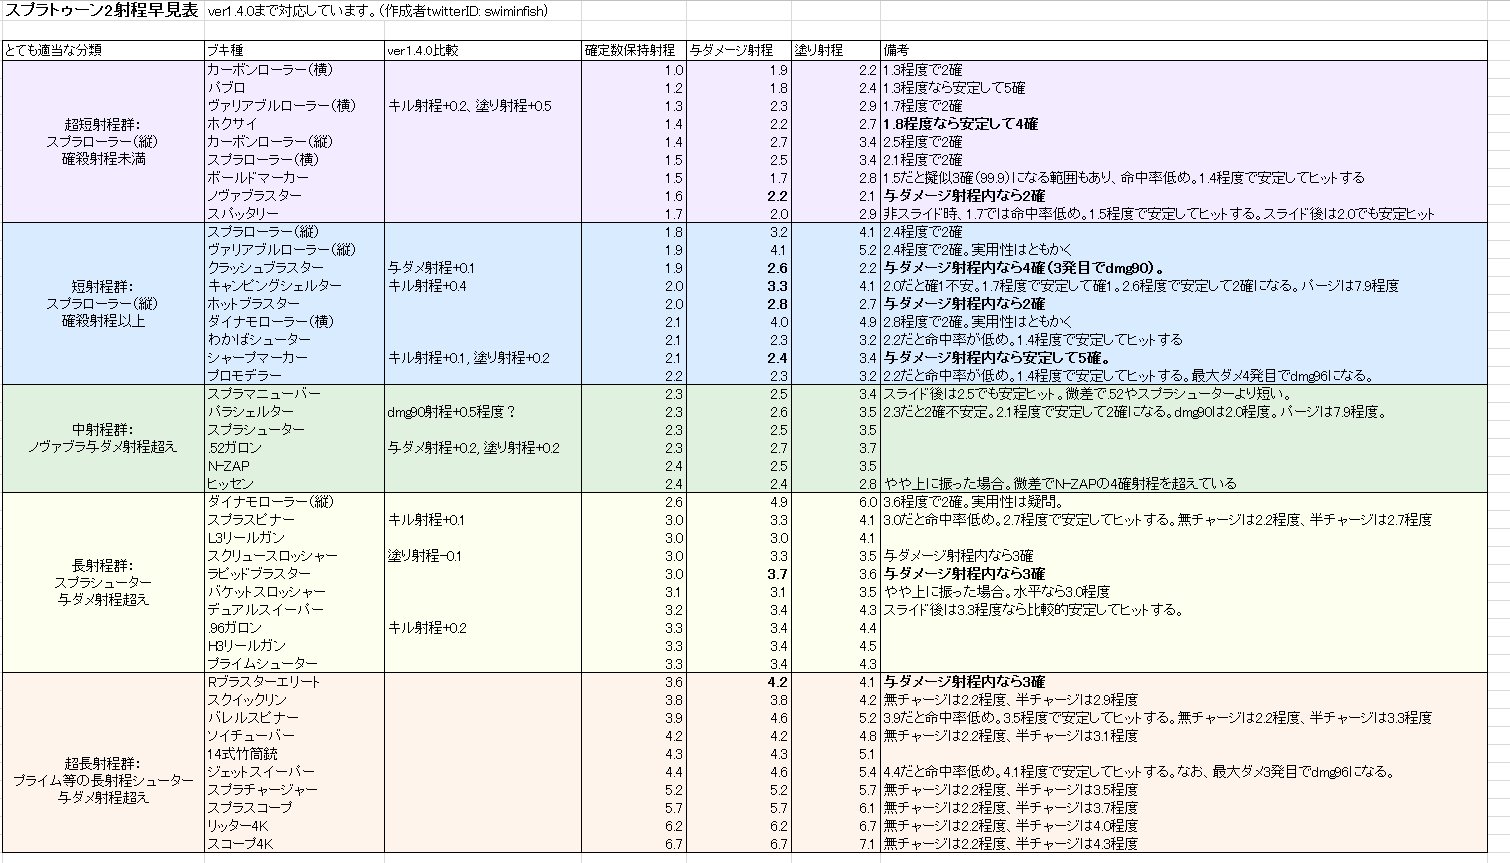
Task: Click the 与ダメ射程+0.1 comparison cell
Action: 483,268
